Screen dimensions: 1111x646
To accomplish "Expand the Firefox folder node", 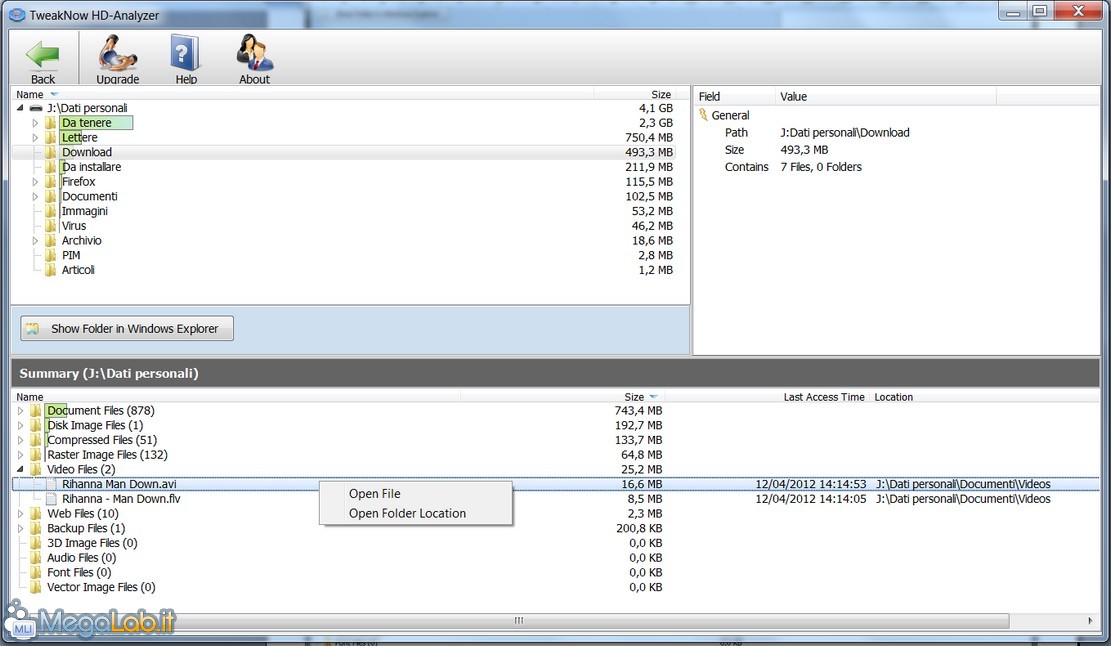I will (35, 182).
